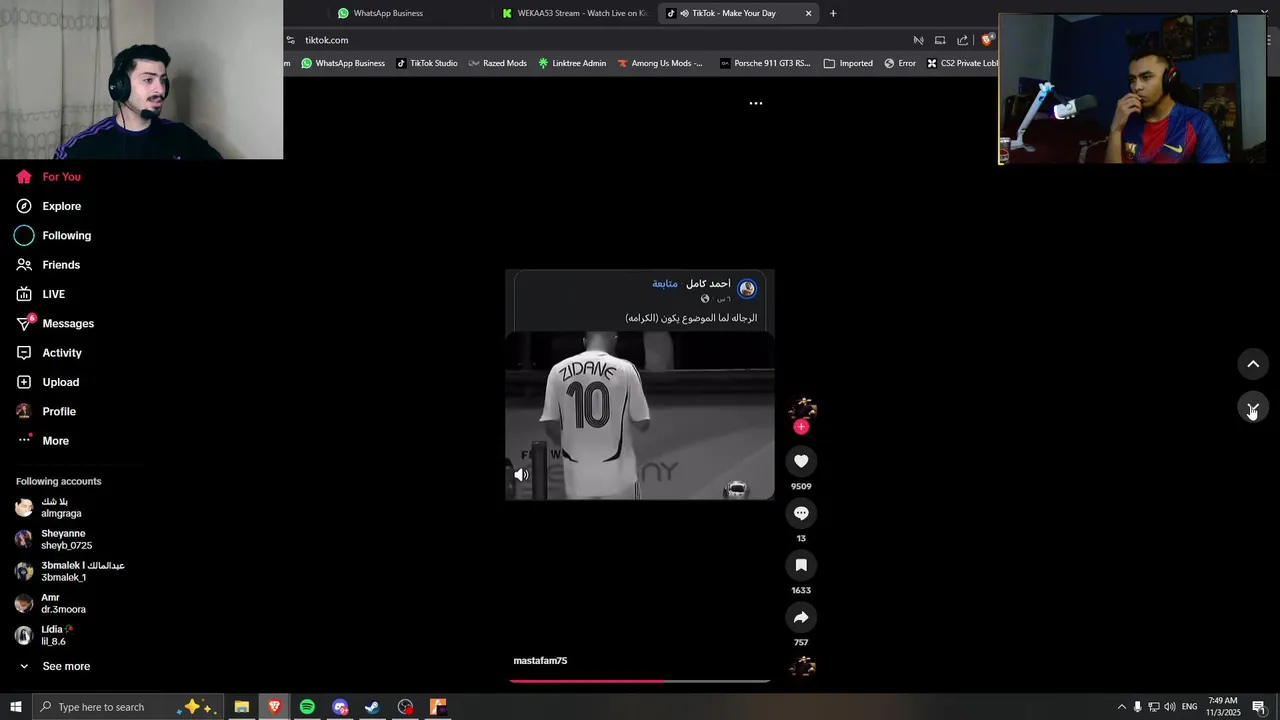
Task: Open the Razed Mods bookmark
Action: pos(498,63)
